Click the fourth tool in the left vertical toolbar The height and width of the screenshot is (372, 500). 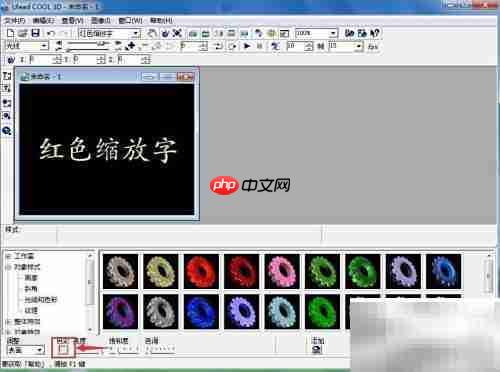click(7, 116)
